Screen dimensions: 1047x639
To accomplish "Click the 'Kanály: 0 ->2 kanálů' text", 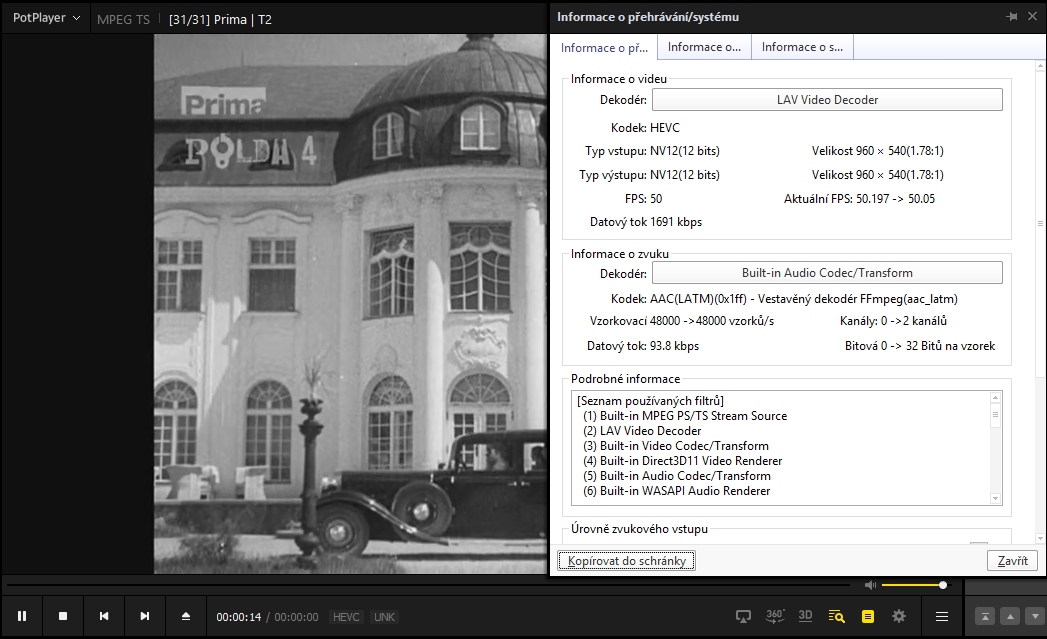I will click(893, 321).
